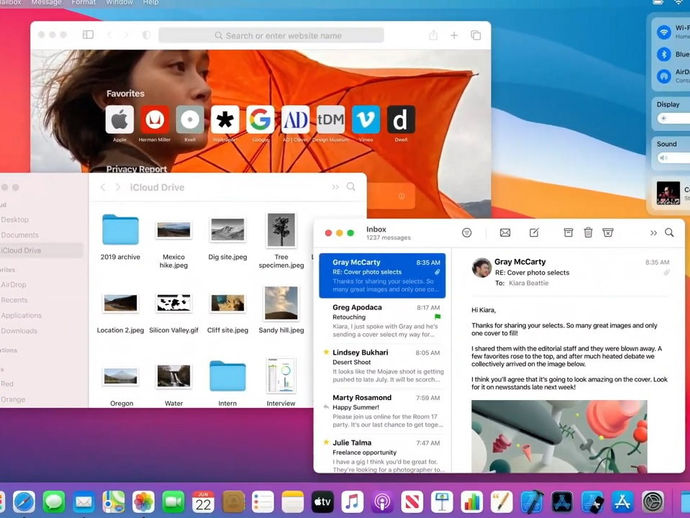Open Greg Apodaca Retouching email
Image resolution: width=690 pixels, height=518 pixels.
pos(382,321)
